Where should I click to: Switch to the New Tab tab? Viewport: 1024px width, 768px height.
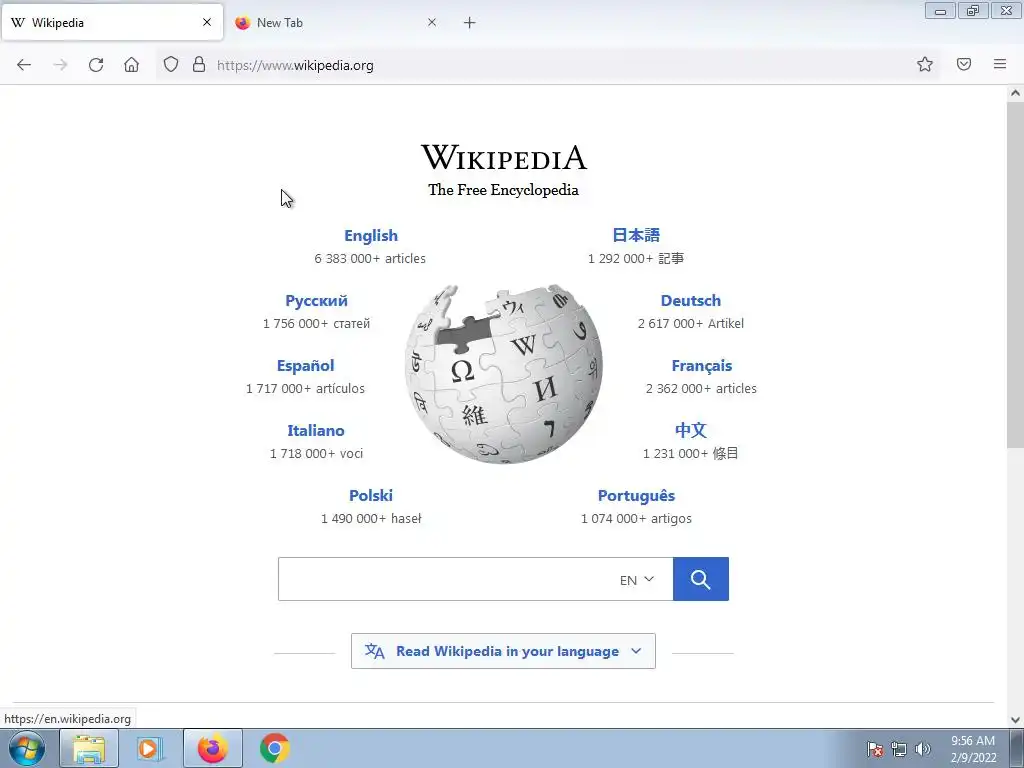[x=337, y=22]
